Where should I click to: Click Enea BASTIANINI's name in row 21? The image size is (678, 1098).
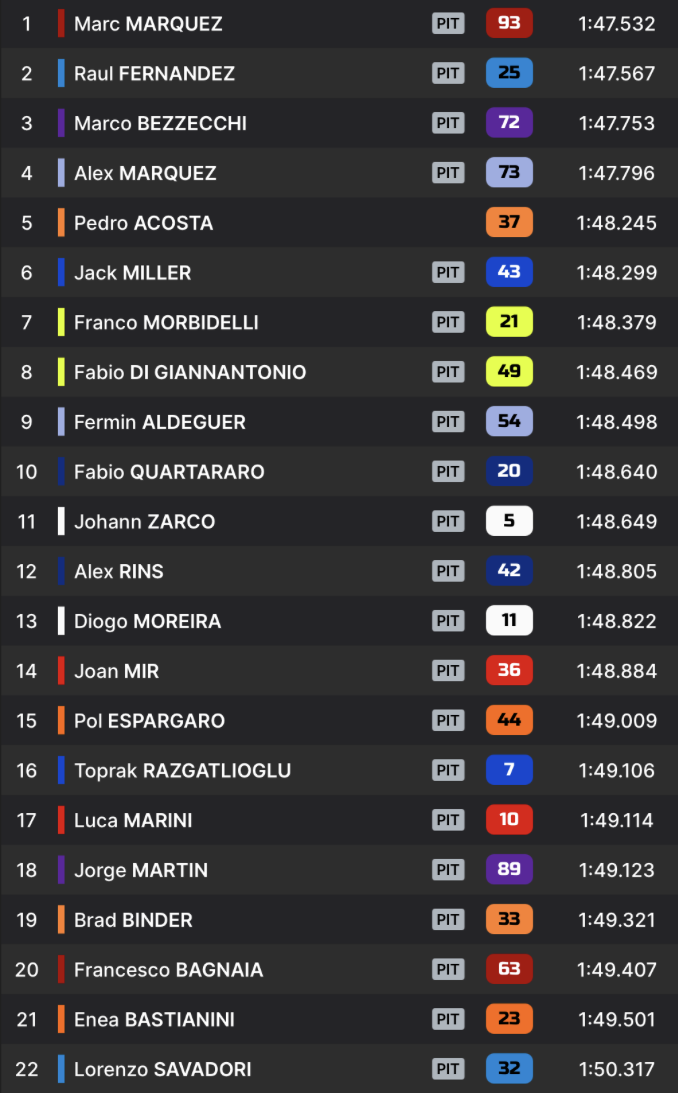pos(154,1020)
